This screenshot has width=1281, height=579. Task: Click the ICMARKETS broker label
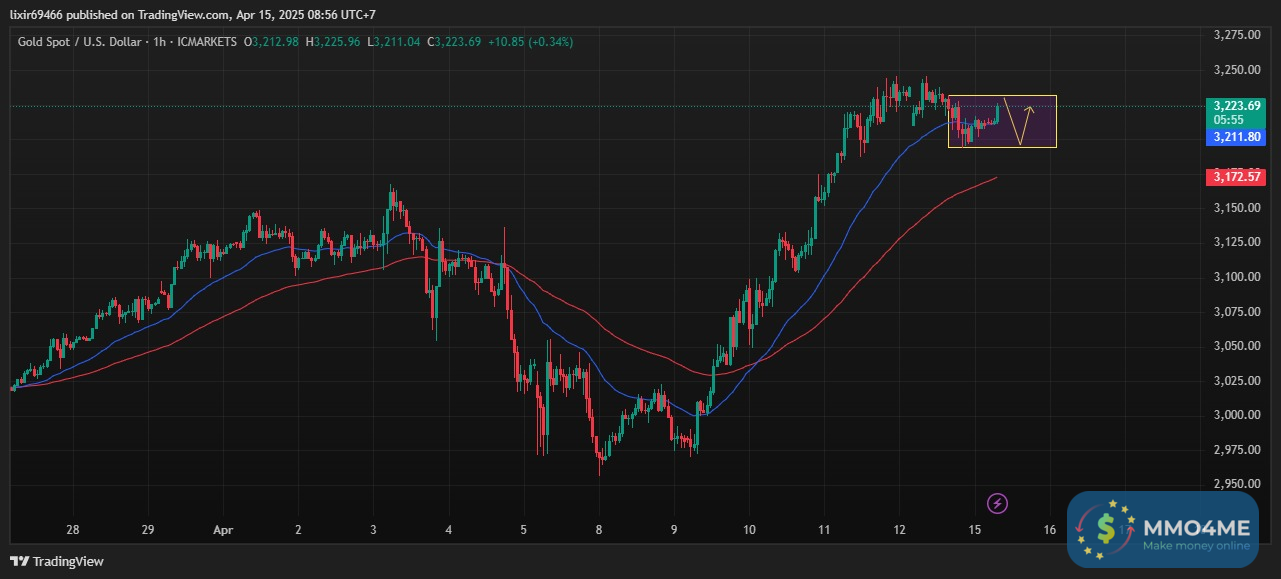pos(207,42)
